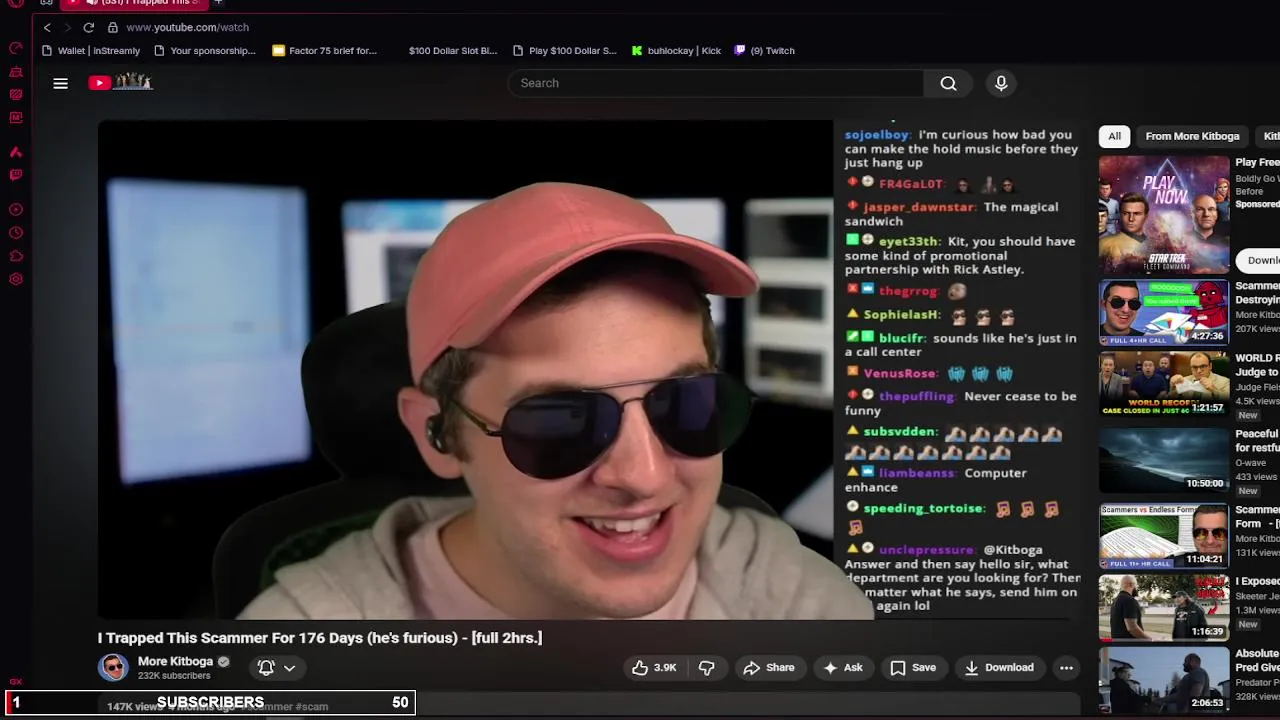Open Twitch panel in browser sidebar
Image resolution: width=1280 pixels, height=720 pixels.
(16, 175)
